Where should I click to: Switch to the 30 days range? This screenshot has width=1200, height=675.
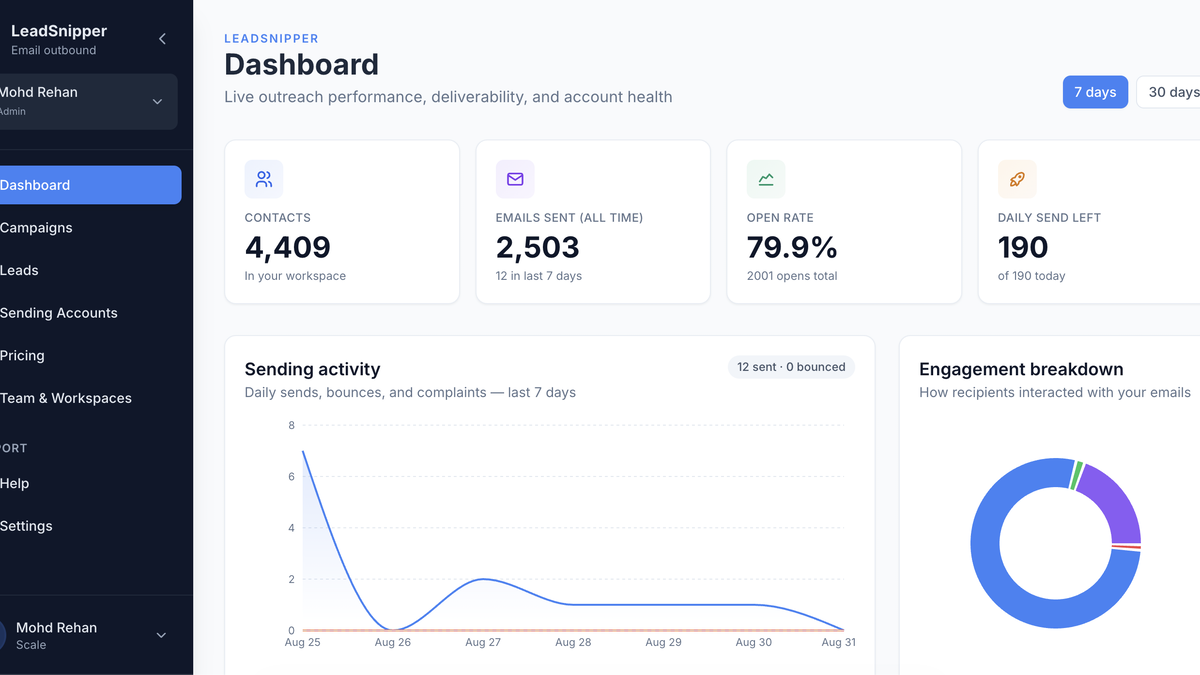point(1170,92)
